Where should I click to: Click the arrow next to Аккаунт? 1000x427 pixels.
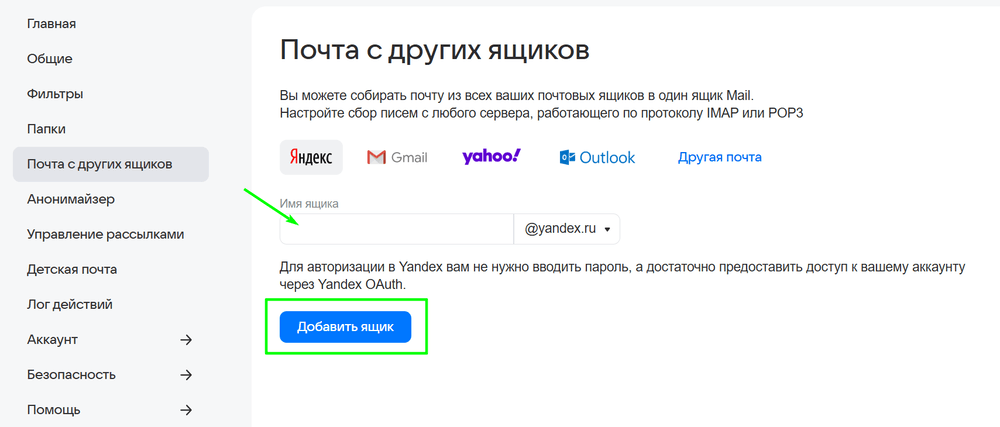pos(185,340)
